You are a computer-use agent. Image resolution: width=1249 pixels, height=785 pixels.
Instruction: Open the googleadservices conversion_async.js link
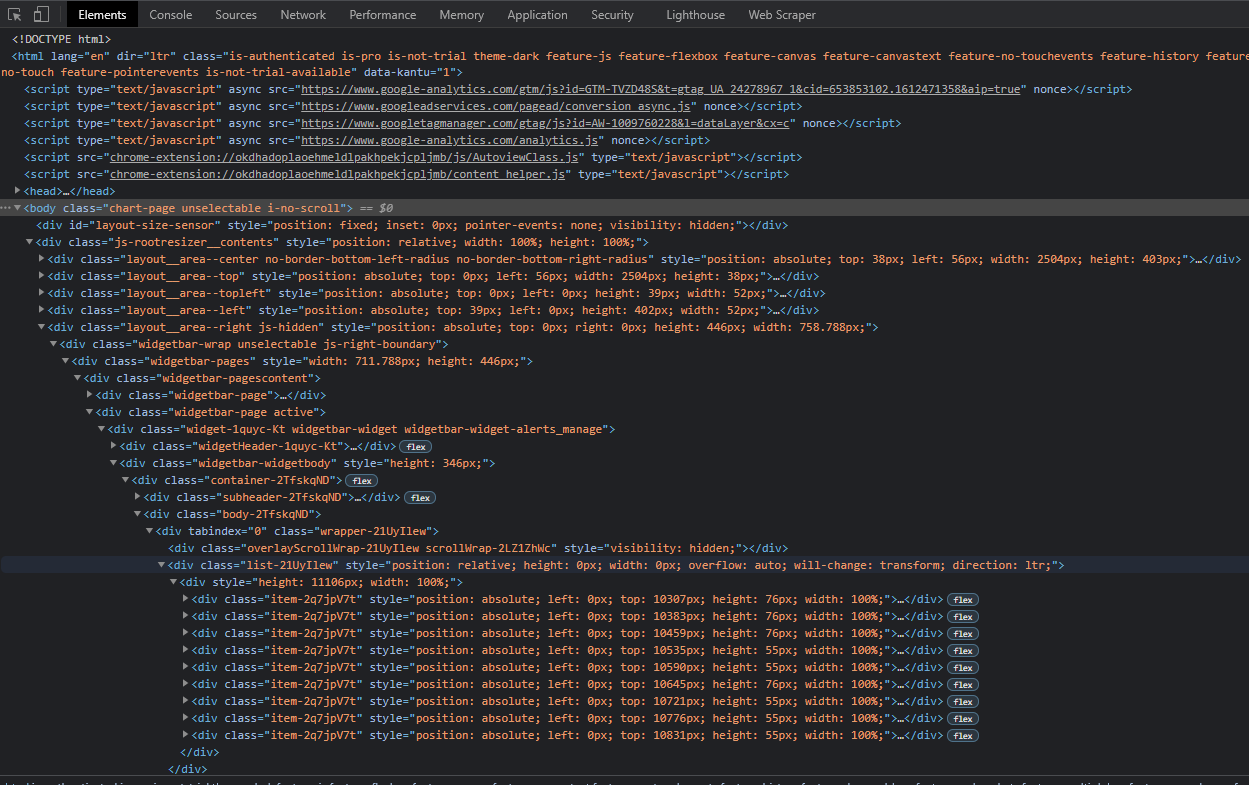497,106
